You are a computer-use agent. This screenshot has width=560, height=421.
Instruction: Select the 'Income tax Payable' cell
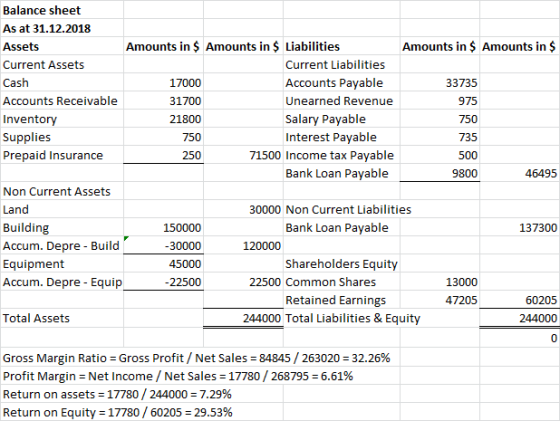(x=341, y=155)
